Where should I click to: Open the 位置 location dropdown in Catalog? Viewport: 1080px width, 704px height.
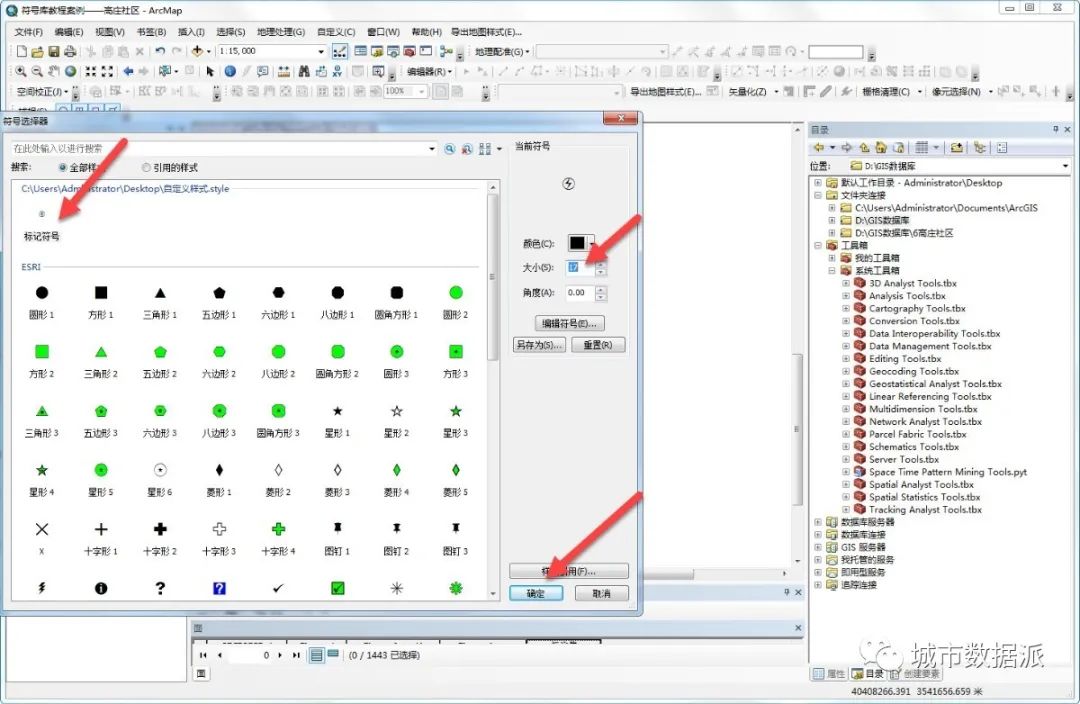[x=1065, y=166]
